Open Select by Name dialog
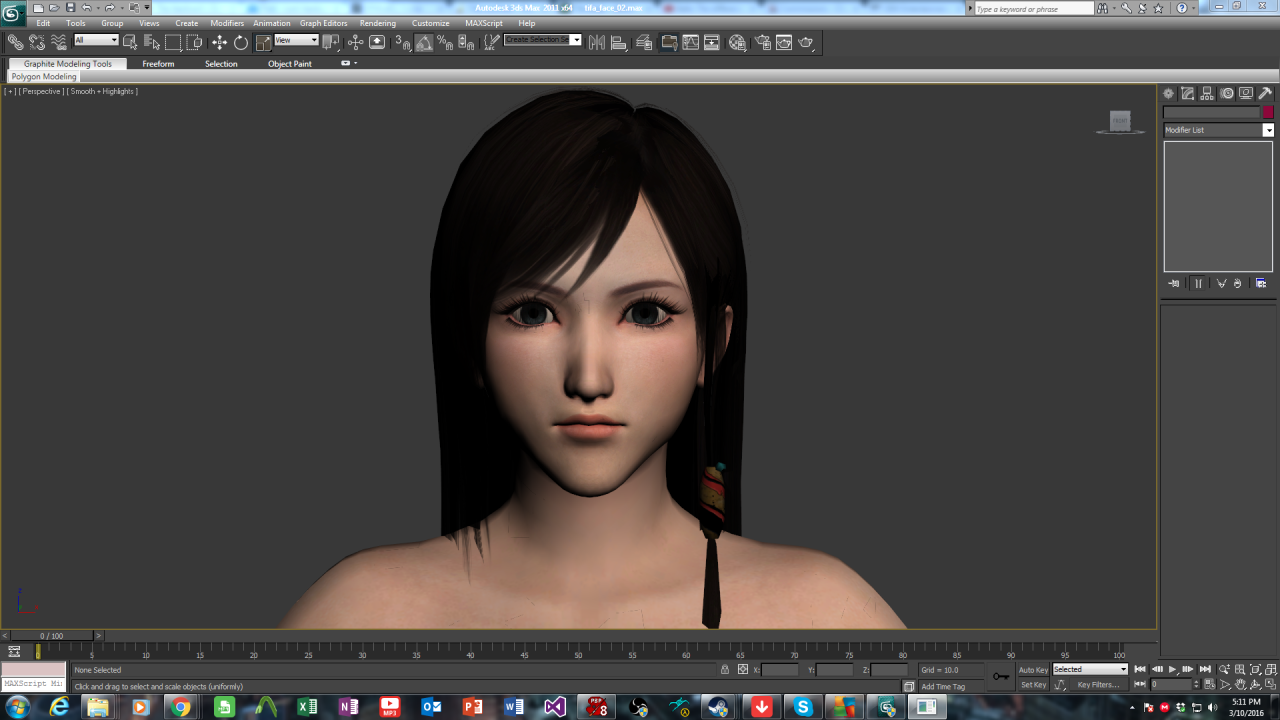1280x720 pixels. click(x=152, y=42)
